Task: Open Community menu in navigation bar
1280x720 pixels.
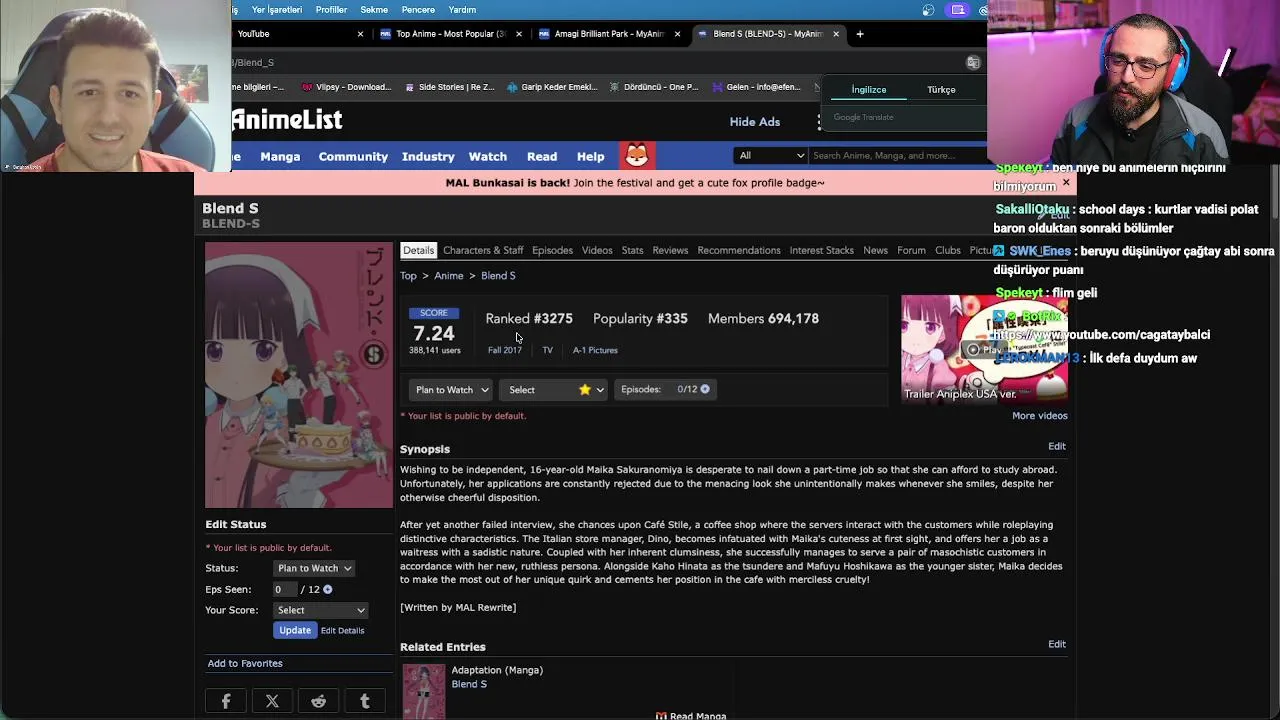Action: click(x=353, y=157)
